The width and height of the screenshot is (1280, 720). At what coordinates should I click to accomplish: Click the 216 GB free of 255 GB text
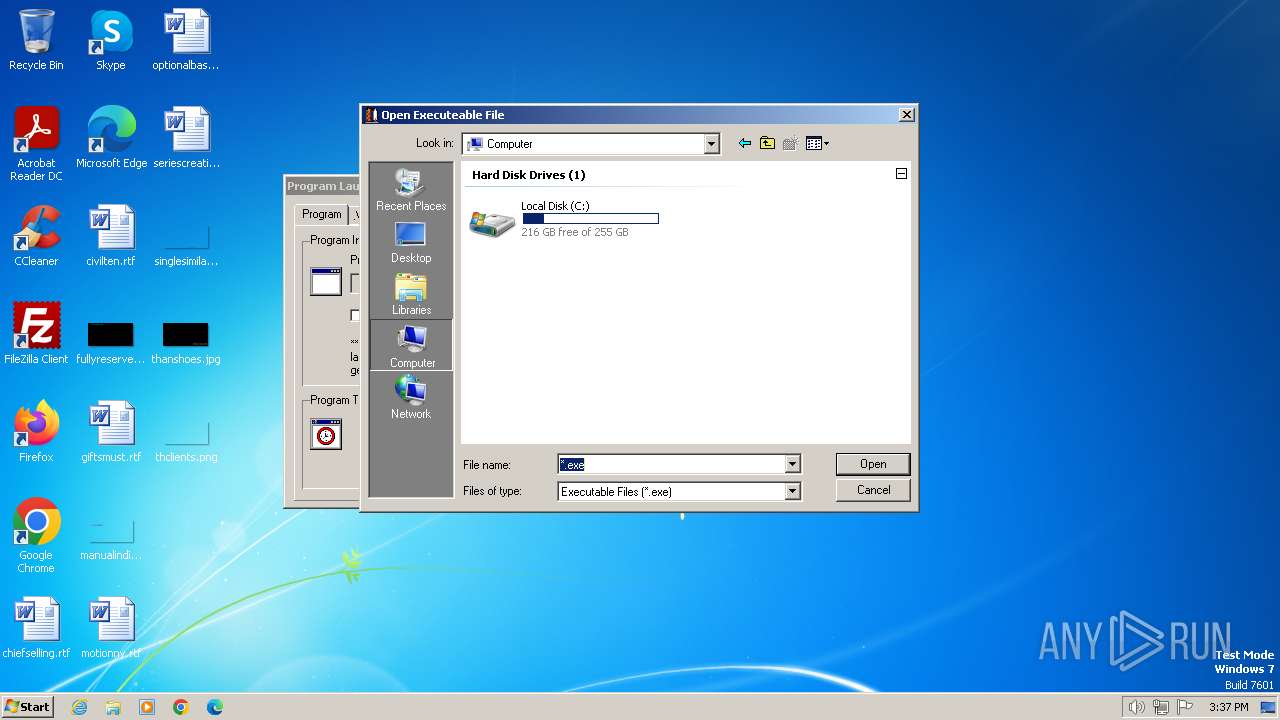[575, 232]
